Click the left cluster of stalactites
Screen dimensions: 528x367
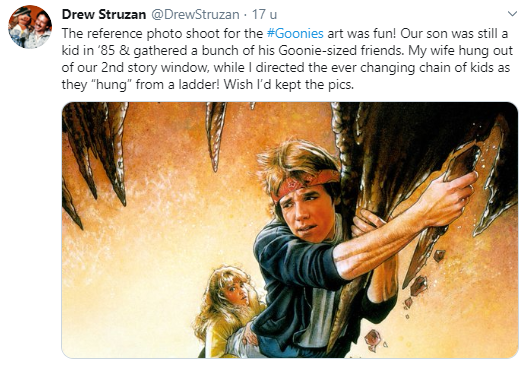94,158
